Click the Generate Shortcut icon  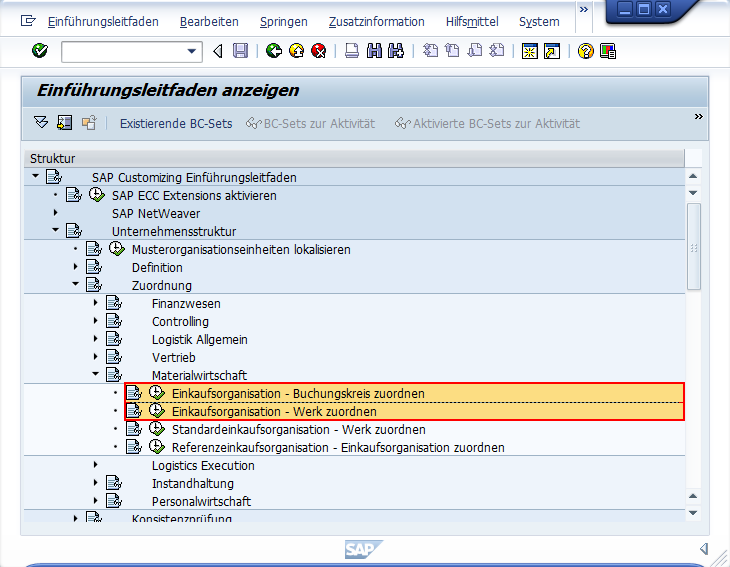[552, 51]
